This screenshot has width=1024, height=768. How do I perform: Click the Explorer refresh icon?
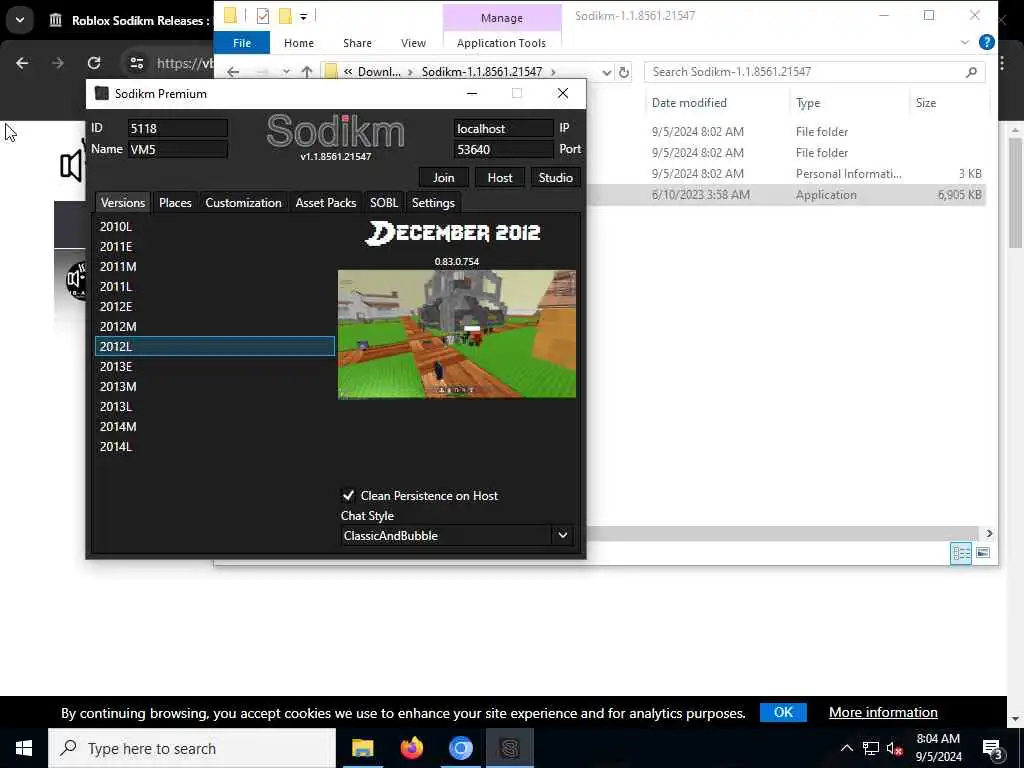pyautogui.click(x=624, y=72)
